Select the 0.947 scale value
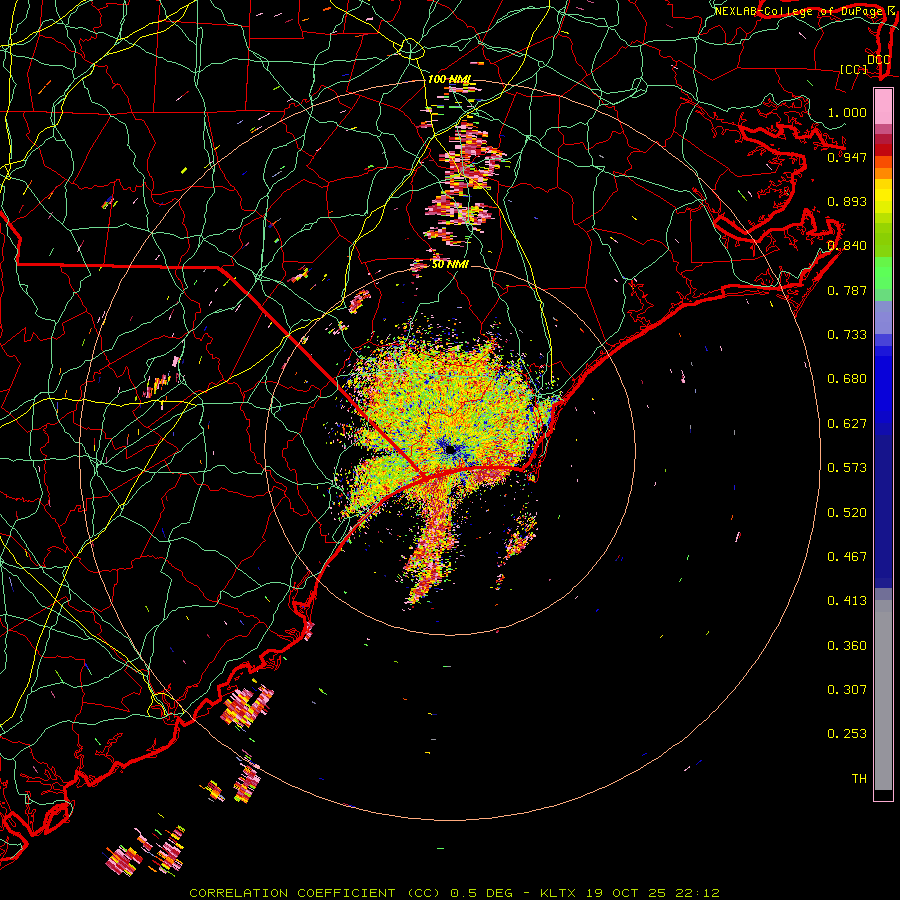 847,157
